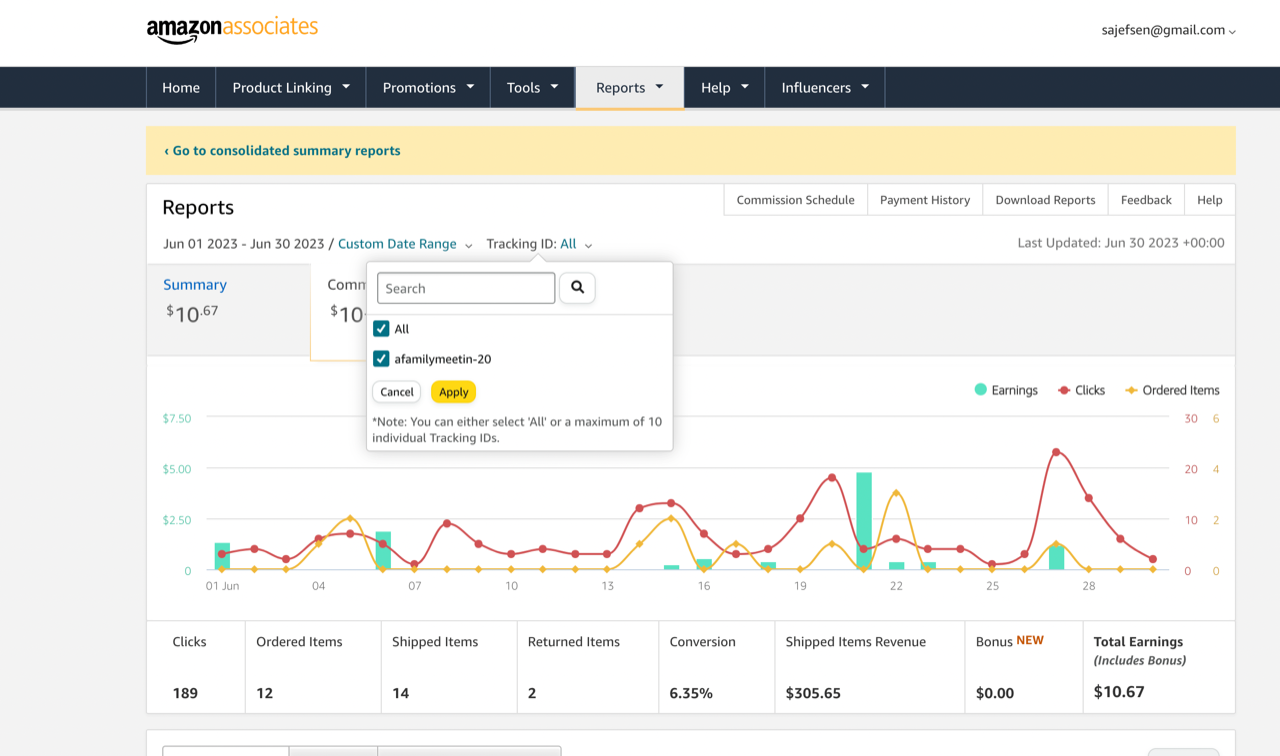This screenshot has height=756, width=1280.
Task: Click the Shipped Items Revenue $305.65
Action: [x=813, y=693]
